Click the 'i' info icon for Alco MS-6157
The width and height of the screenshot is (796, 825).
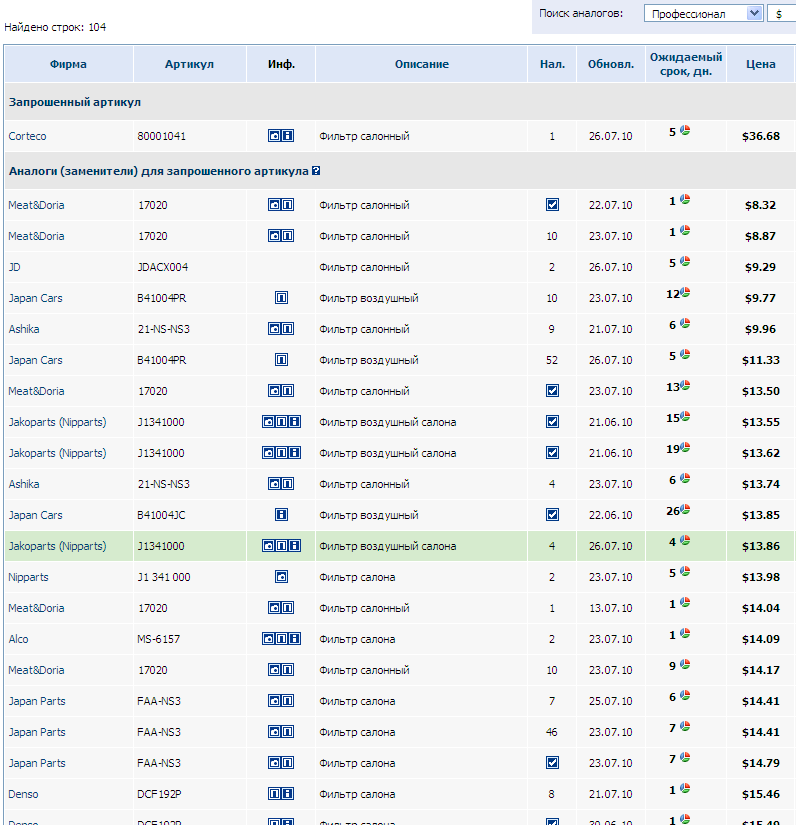click(x=295, y=639)
